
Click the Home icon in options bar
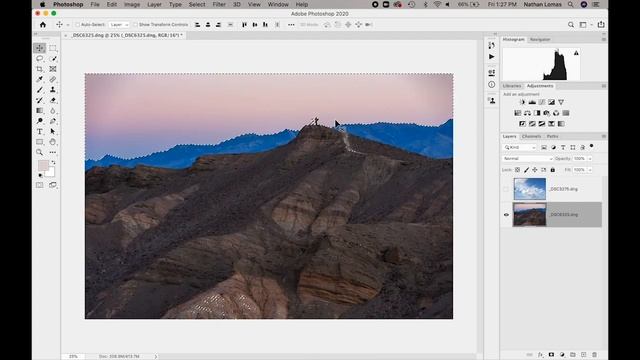[43, 24]
